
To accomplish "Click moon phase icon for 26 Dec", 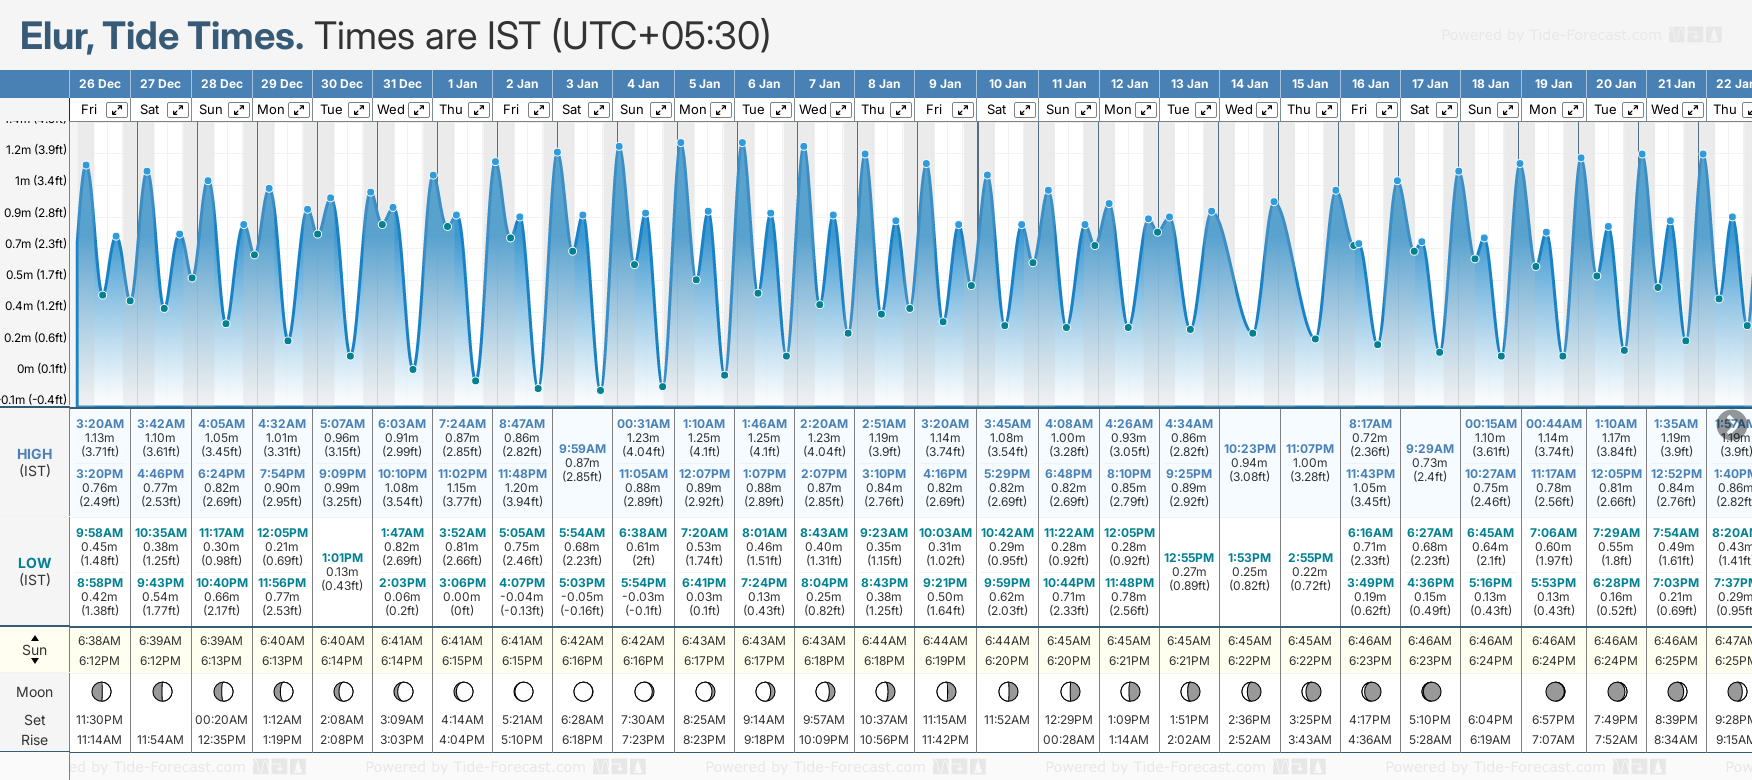I will click(x=100, y=692).
